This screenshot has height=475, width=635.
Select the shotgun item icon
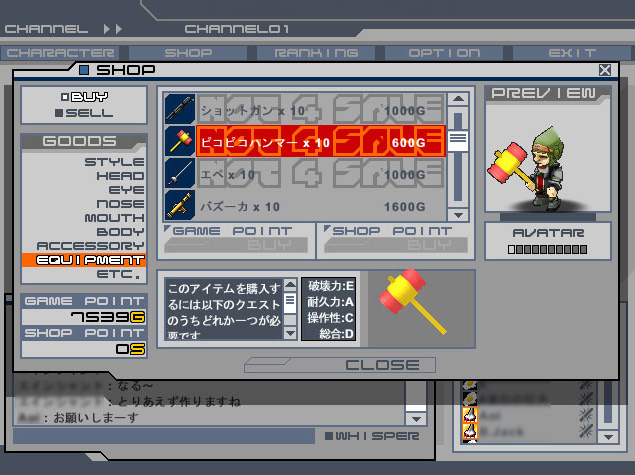pos(180,109)
